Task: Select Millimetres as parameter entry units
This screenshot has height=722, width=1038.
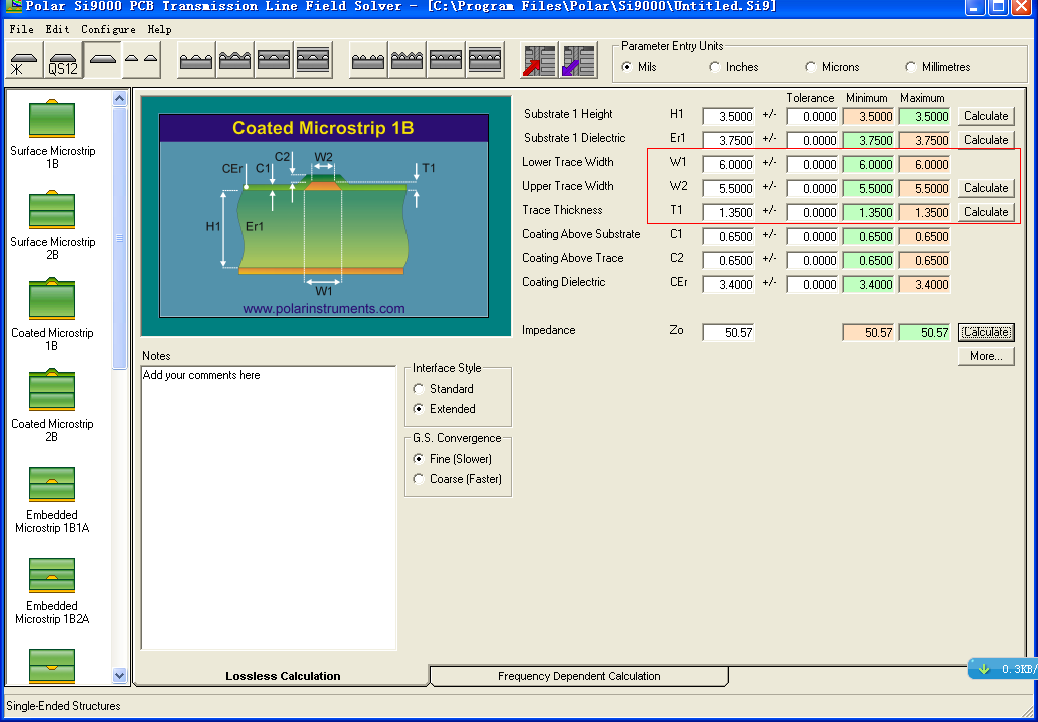Action: coord(937,67)
